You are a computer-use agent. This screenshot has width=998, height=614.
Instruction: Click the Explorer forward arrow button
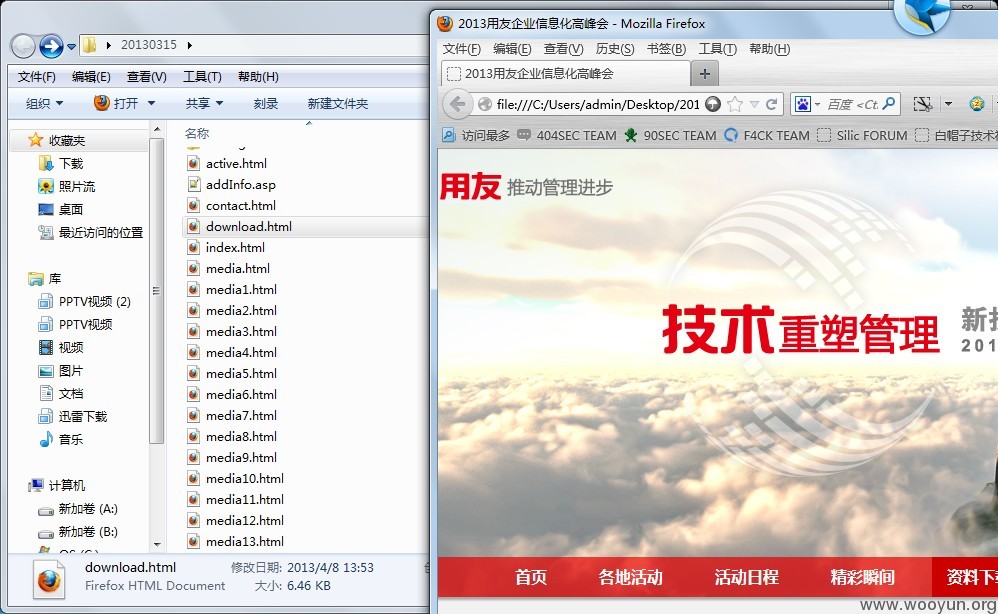(51, 46)
